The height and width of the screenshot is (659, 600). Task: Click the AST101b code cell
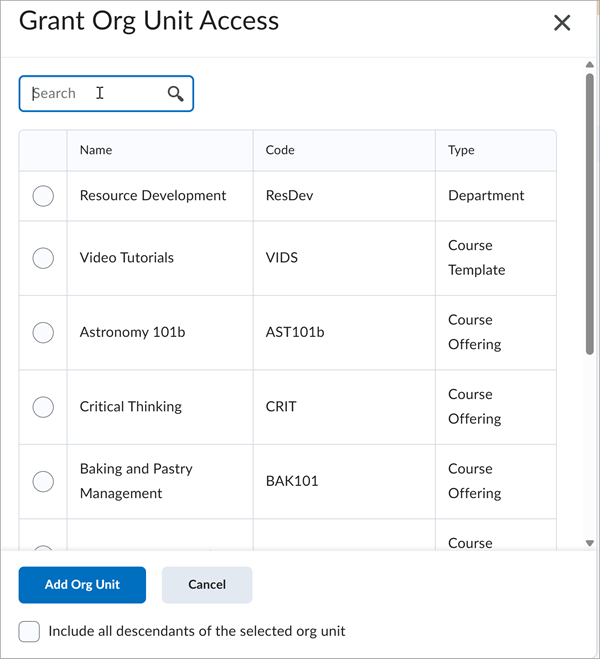tap(295, 332)
